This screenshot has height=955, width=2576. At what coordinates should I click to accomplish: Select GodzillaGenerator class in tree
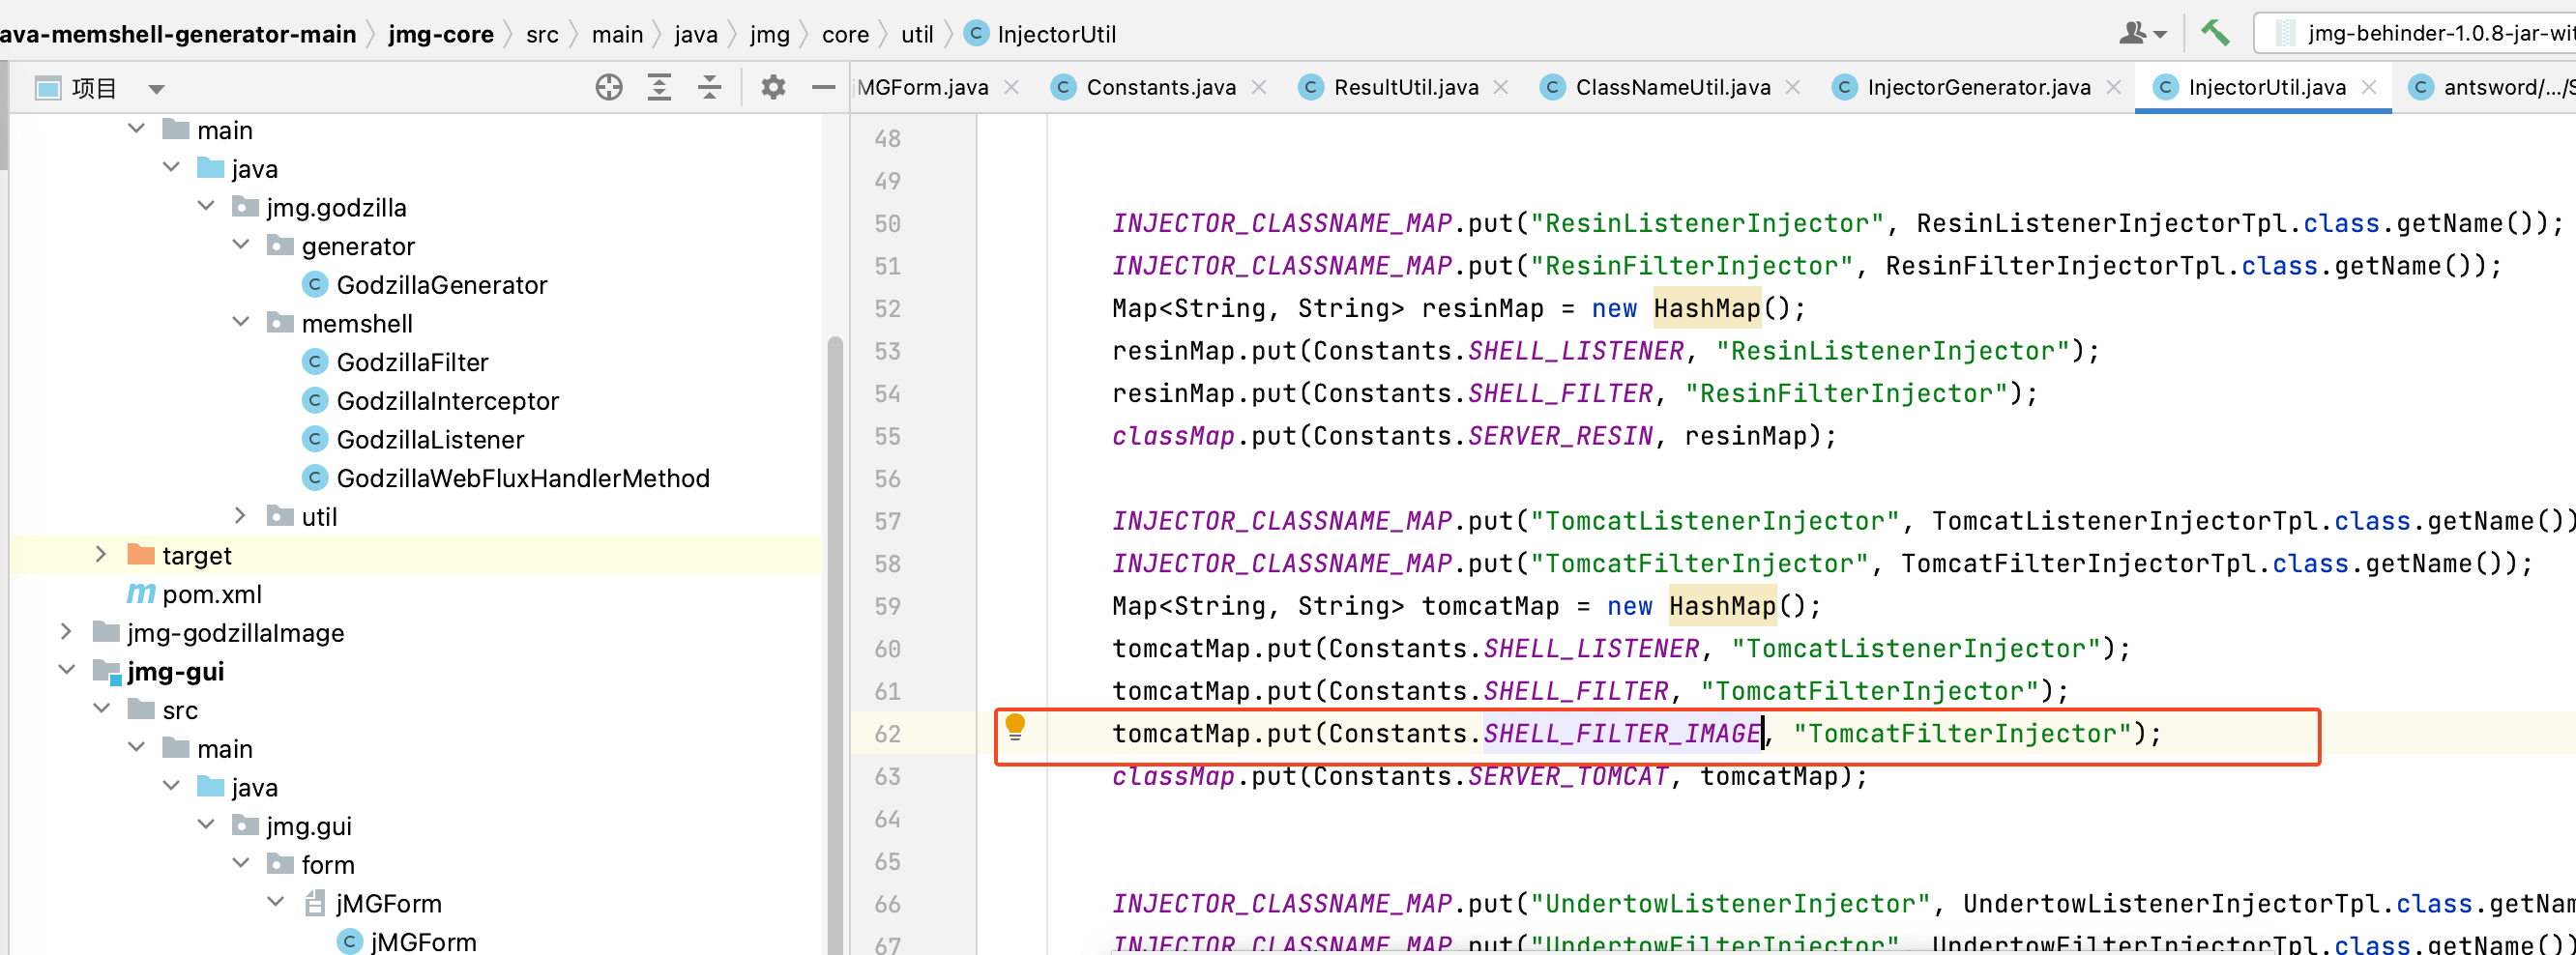pos(441,285)
